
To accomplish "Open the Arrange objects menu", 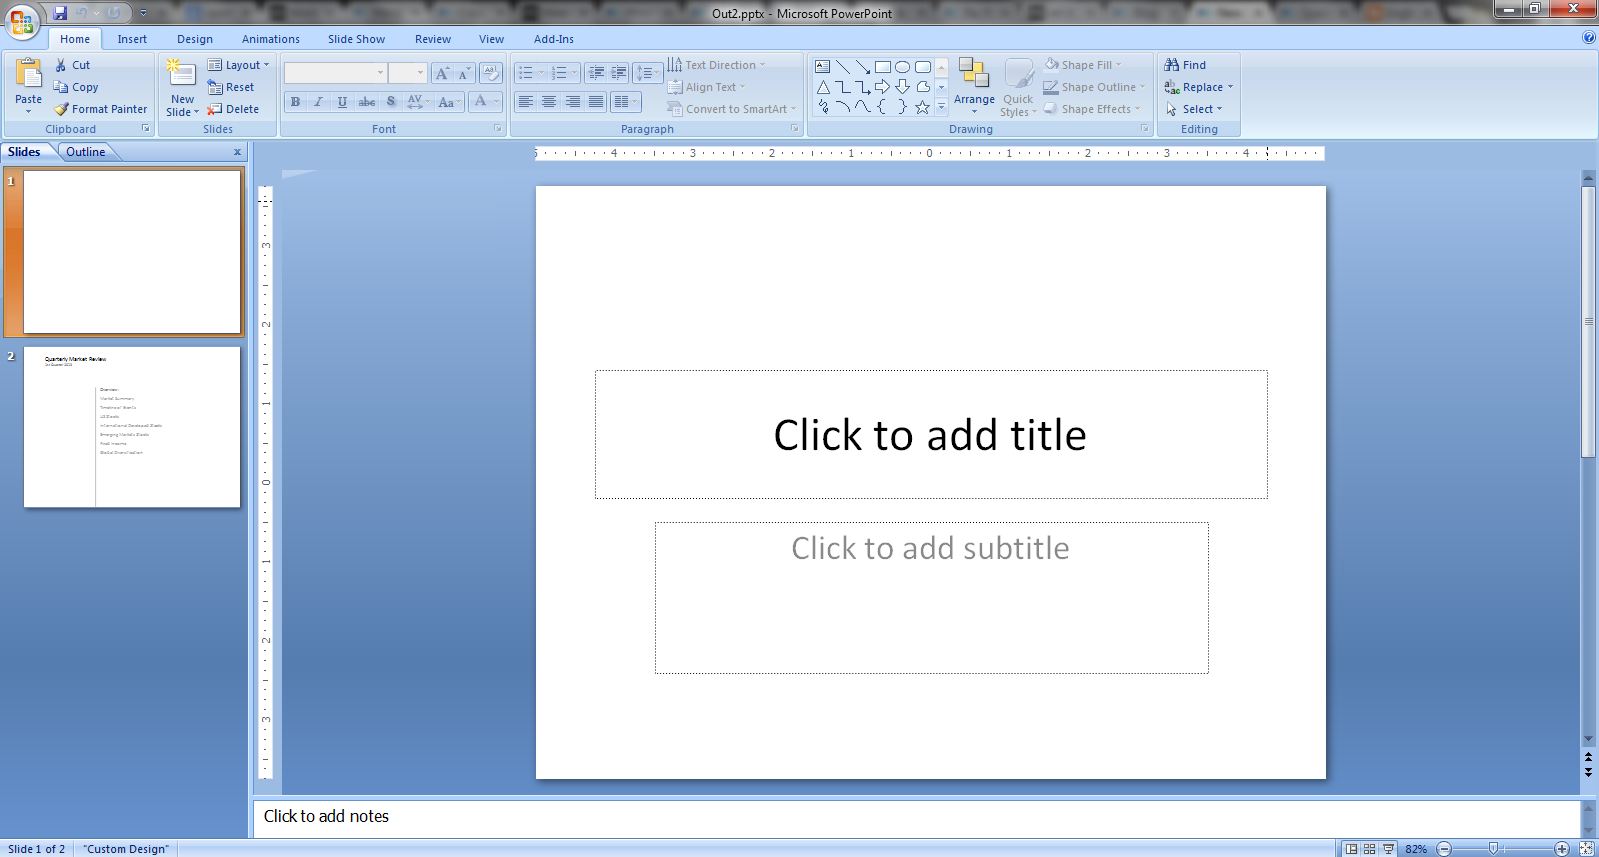I will pos(974,87).
